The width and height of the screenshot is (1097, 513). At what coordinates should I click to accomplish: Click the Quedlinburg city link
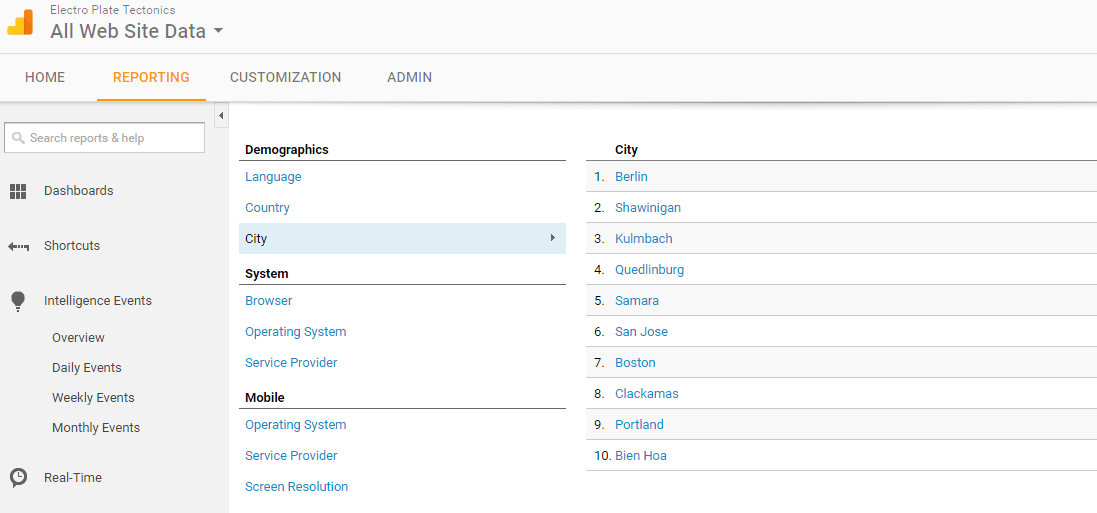click(649, 270)
